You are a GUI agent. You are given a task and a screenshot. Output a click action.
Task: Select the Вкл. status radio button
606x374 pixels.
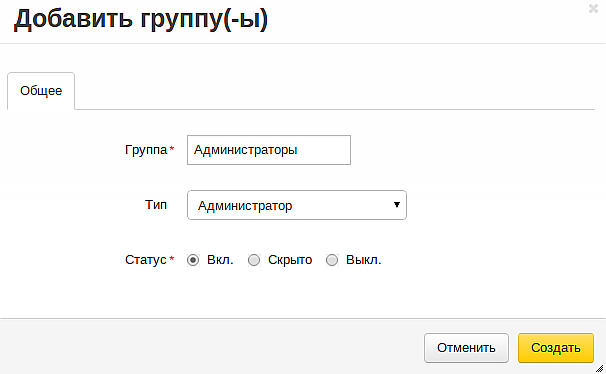click(193, 260)
